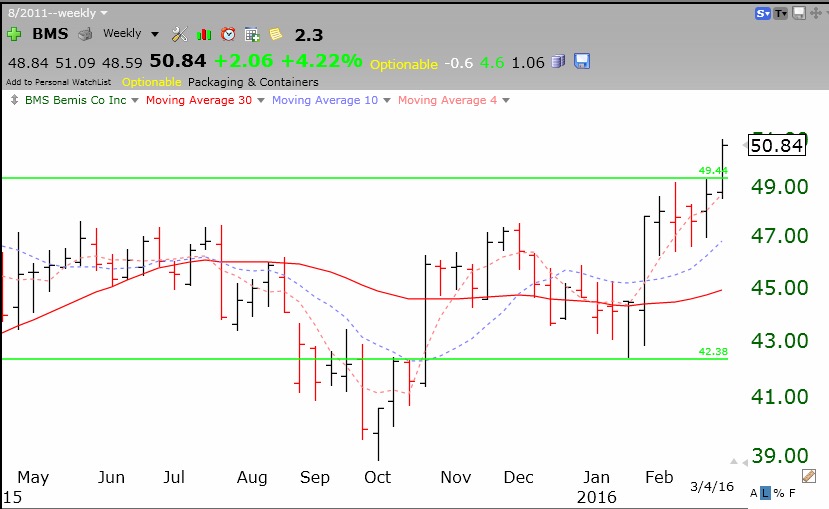The height and width of the screenshot is (509, 829).
Task: Switch to percent scale with % button
Action: (x=778, y=493)
